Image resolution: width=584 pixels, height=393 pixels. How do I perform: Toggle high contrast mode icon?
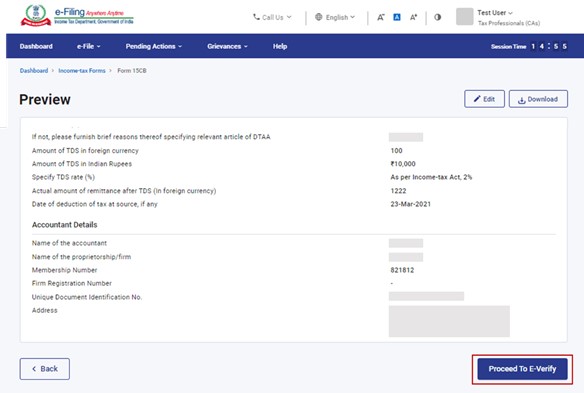pyautogui.click(x=438, y=17)
